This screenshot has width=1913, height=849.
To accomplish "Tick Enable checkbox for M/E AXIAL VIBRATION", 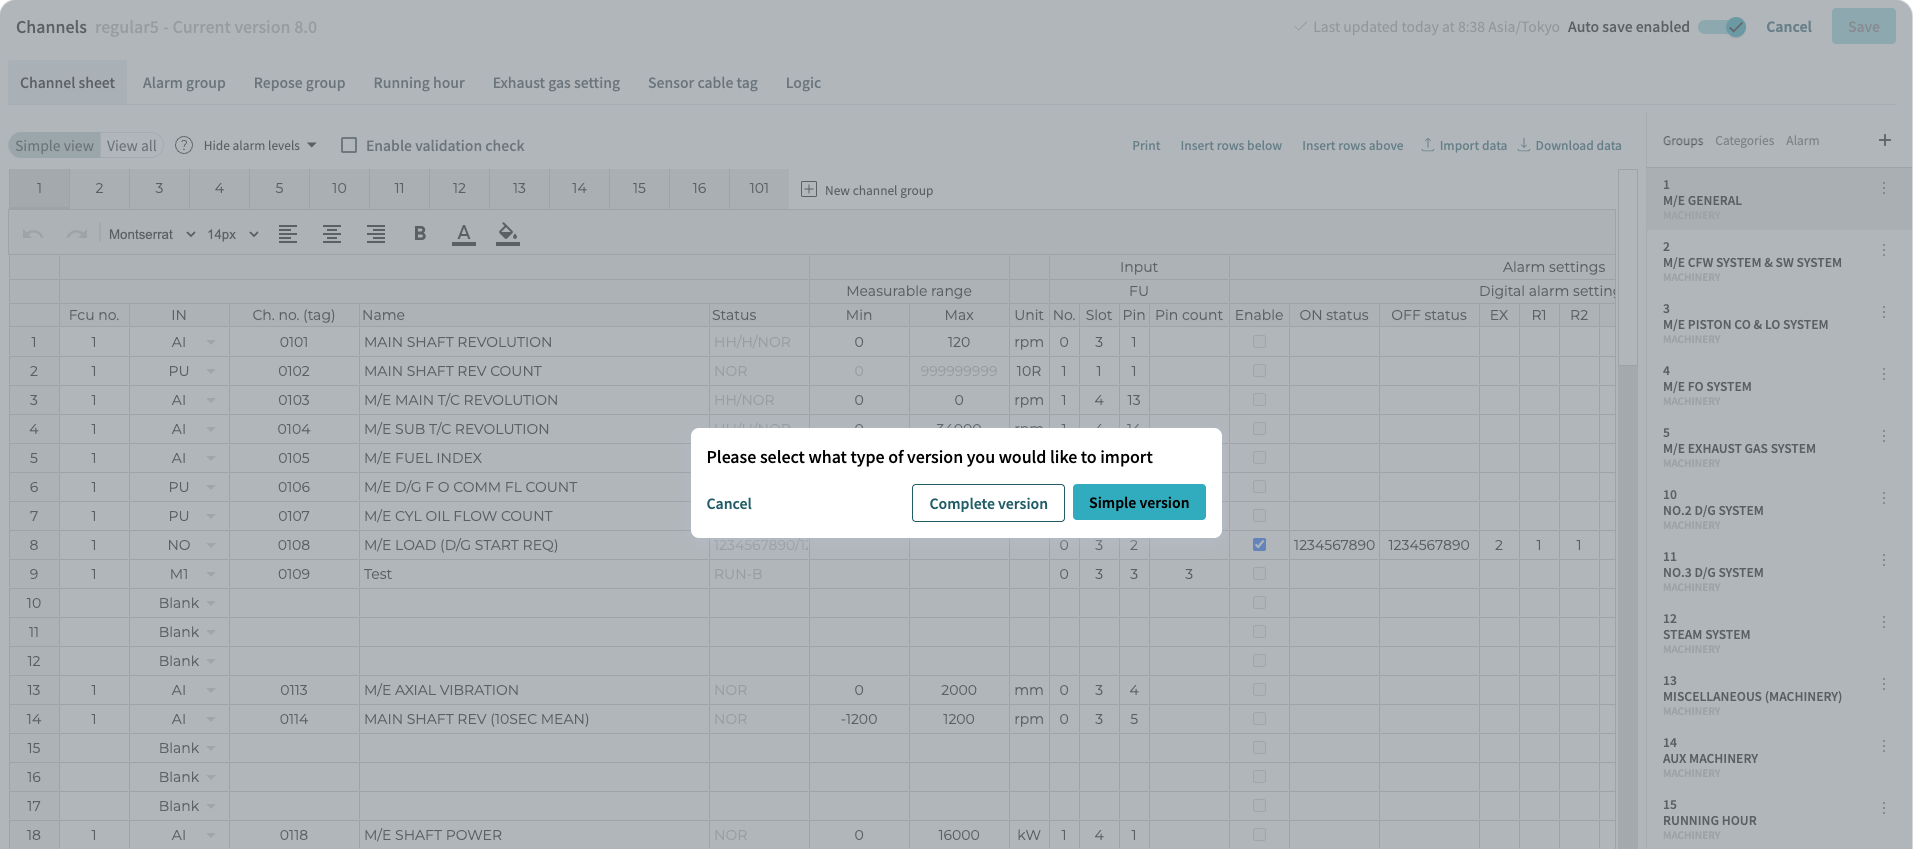I will 1259,690.
